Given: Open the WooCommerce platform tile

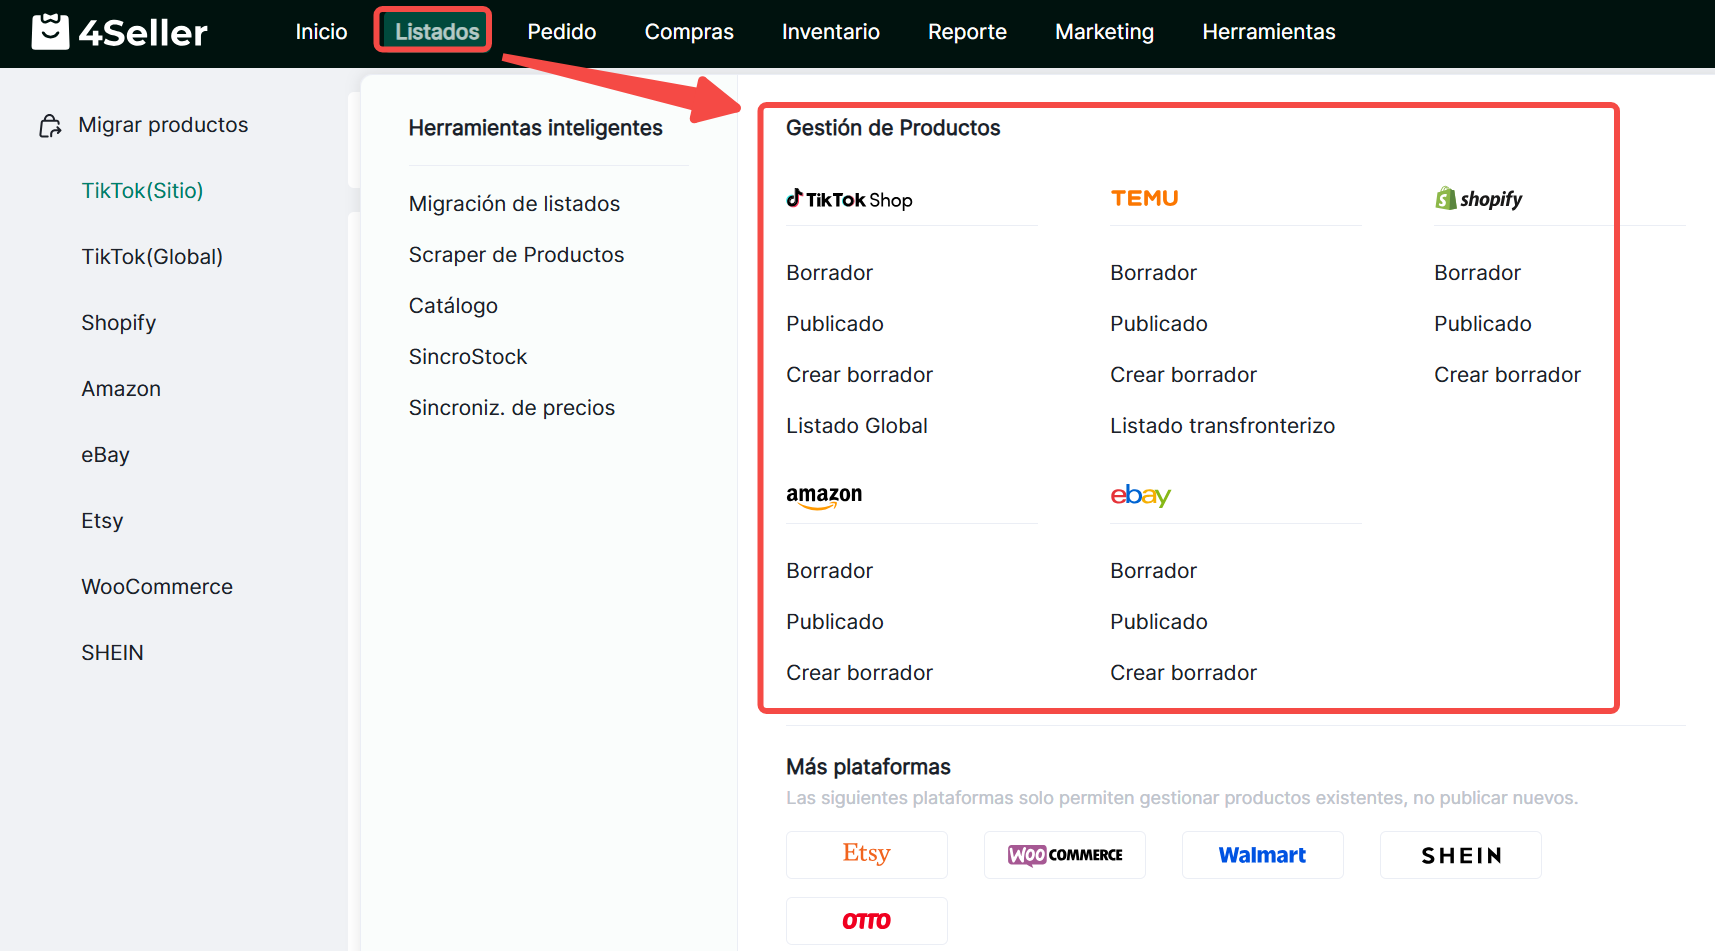Looking at the screenshot, I should pyautogui.click(x=1064, y=855).
